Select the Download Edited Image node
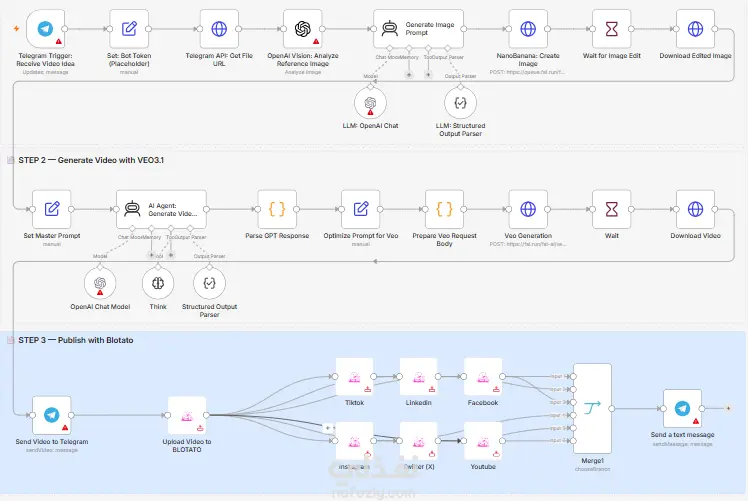The width and height of the screenshot is (748, 501). tap(696, 29)
